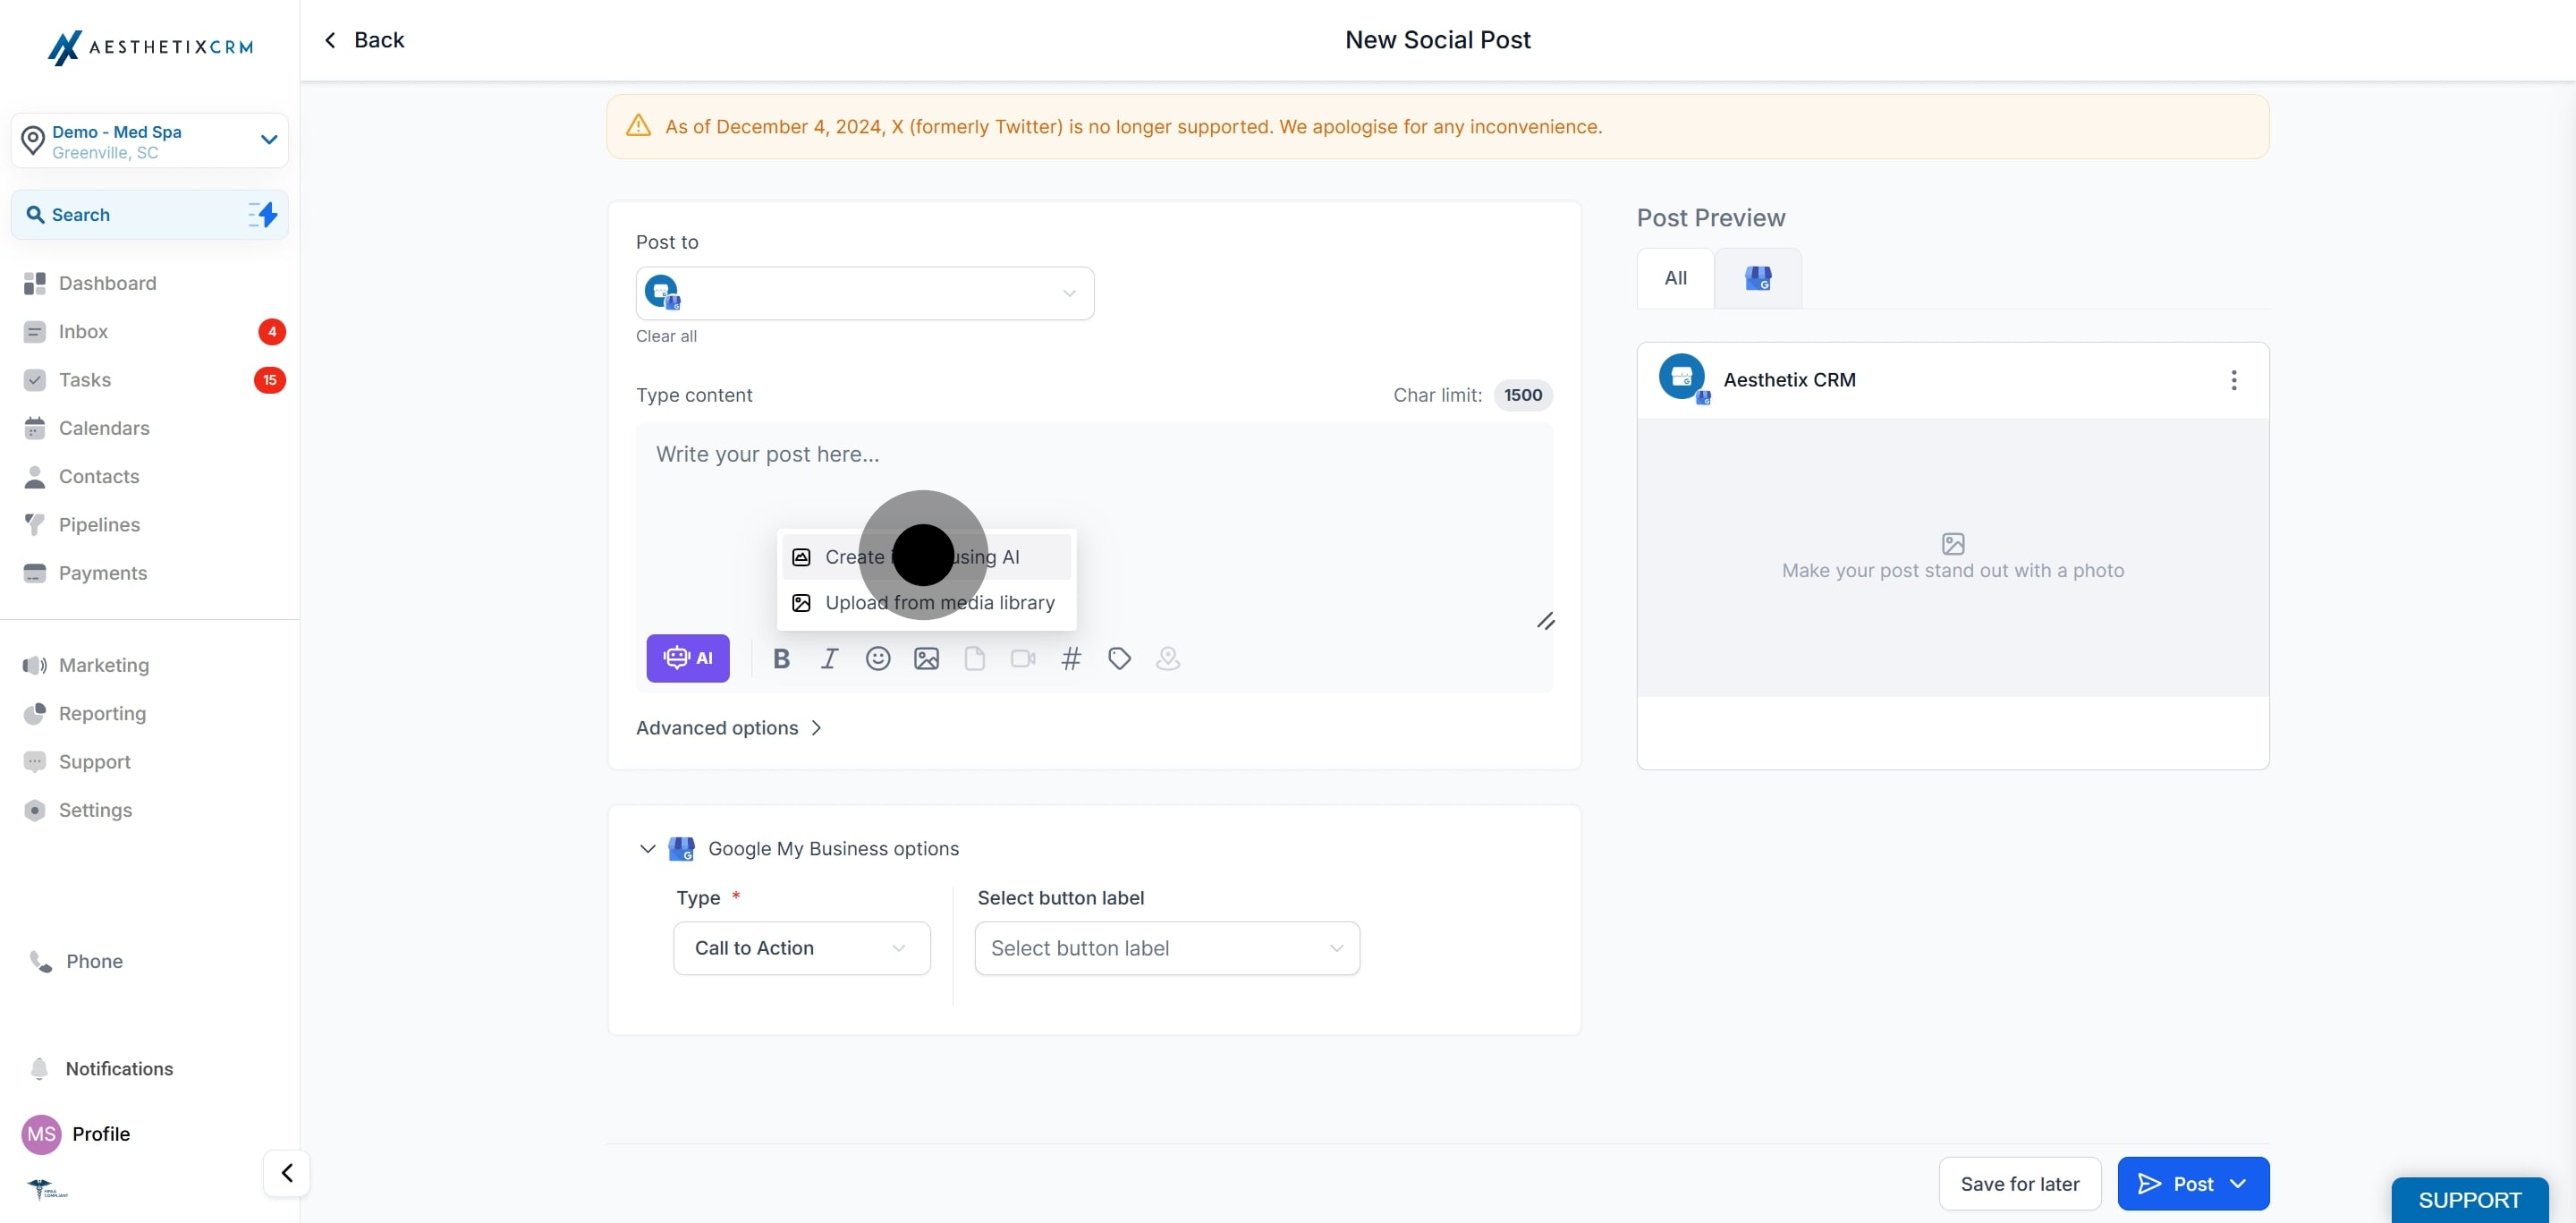Click quick actions lightning bolt icon
The image size is (2576, 1223).
tap(263, 214)
